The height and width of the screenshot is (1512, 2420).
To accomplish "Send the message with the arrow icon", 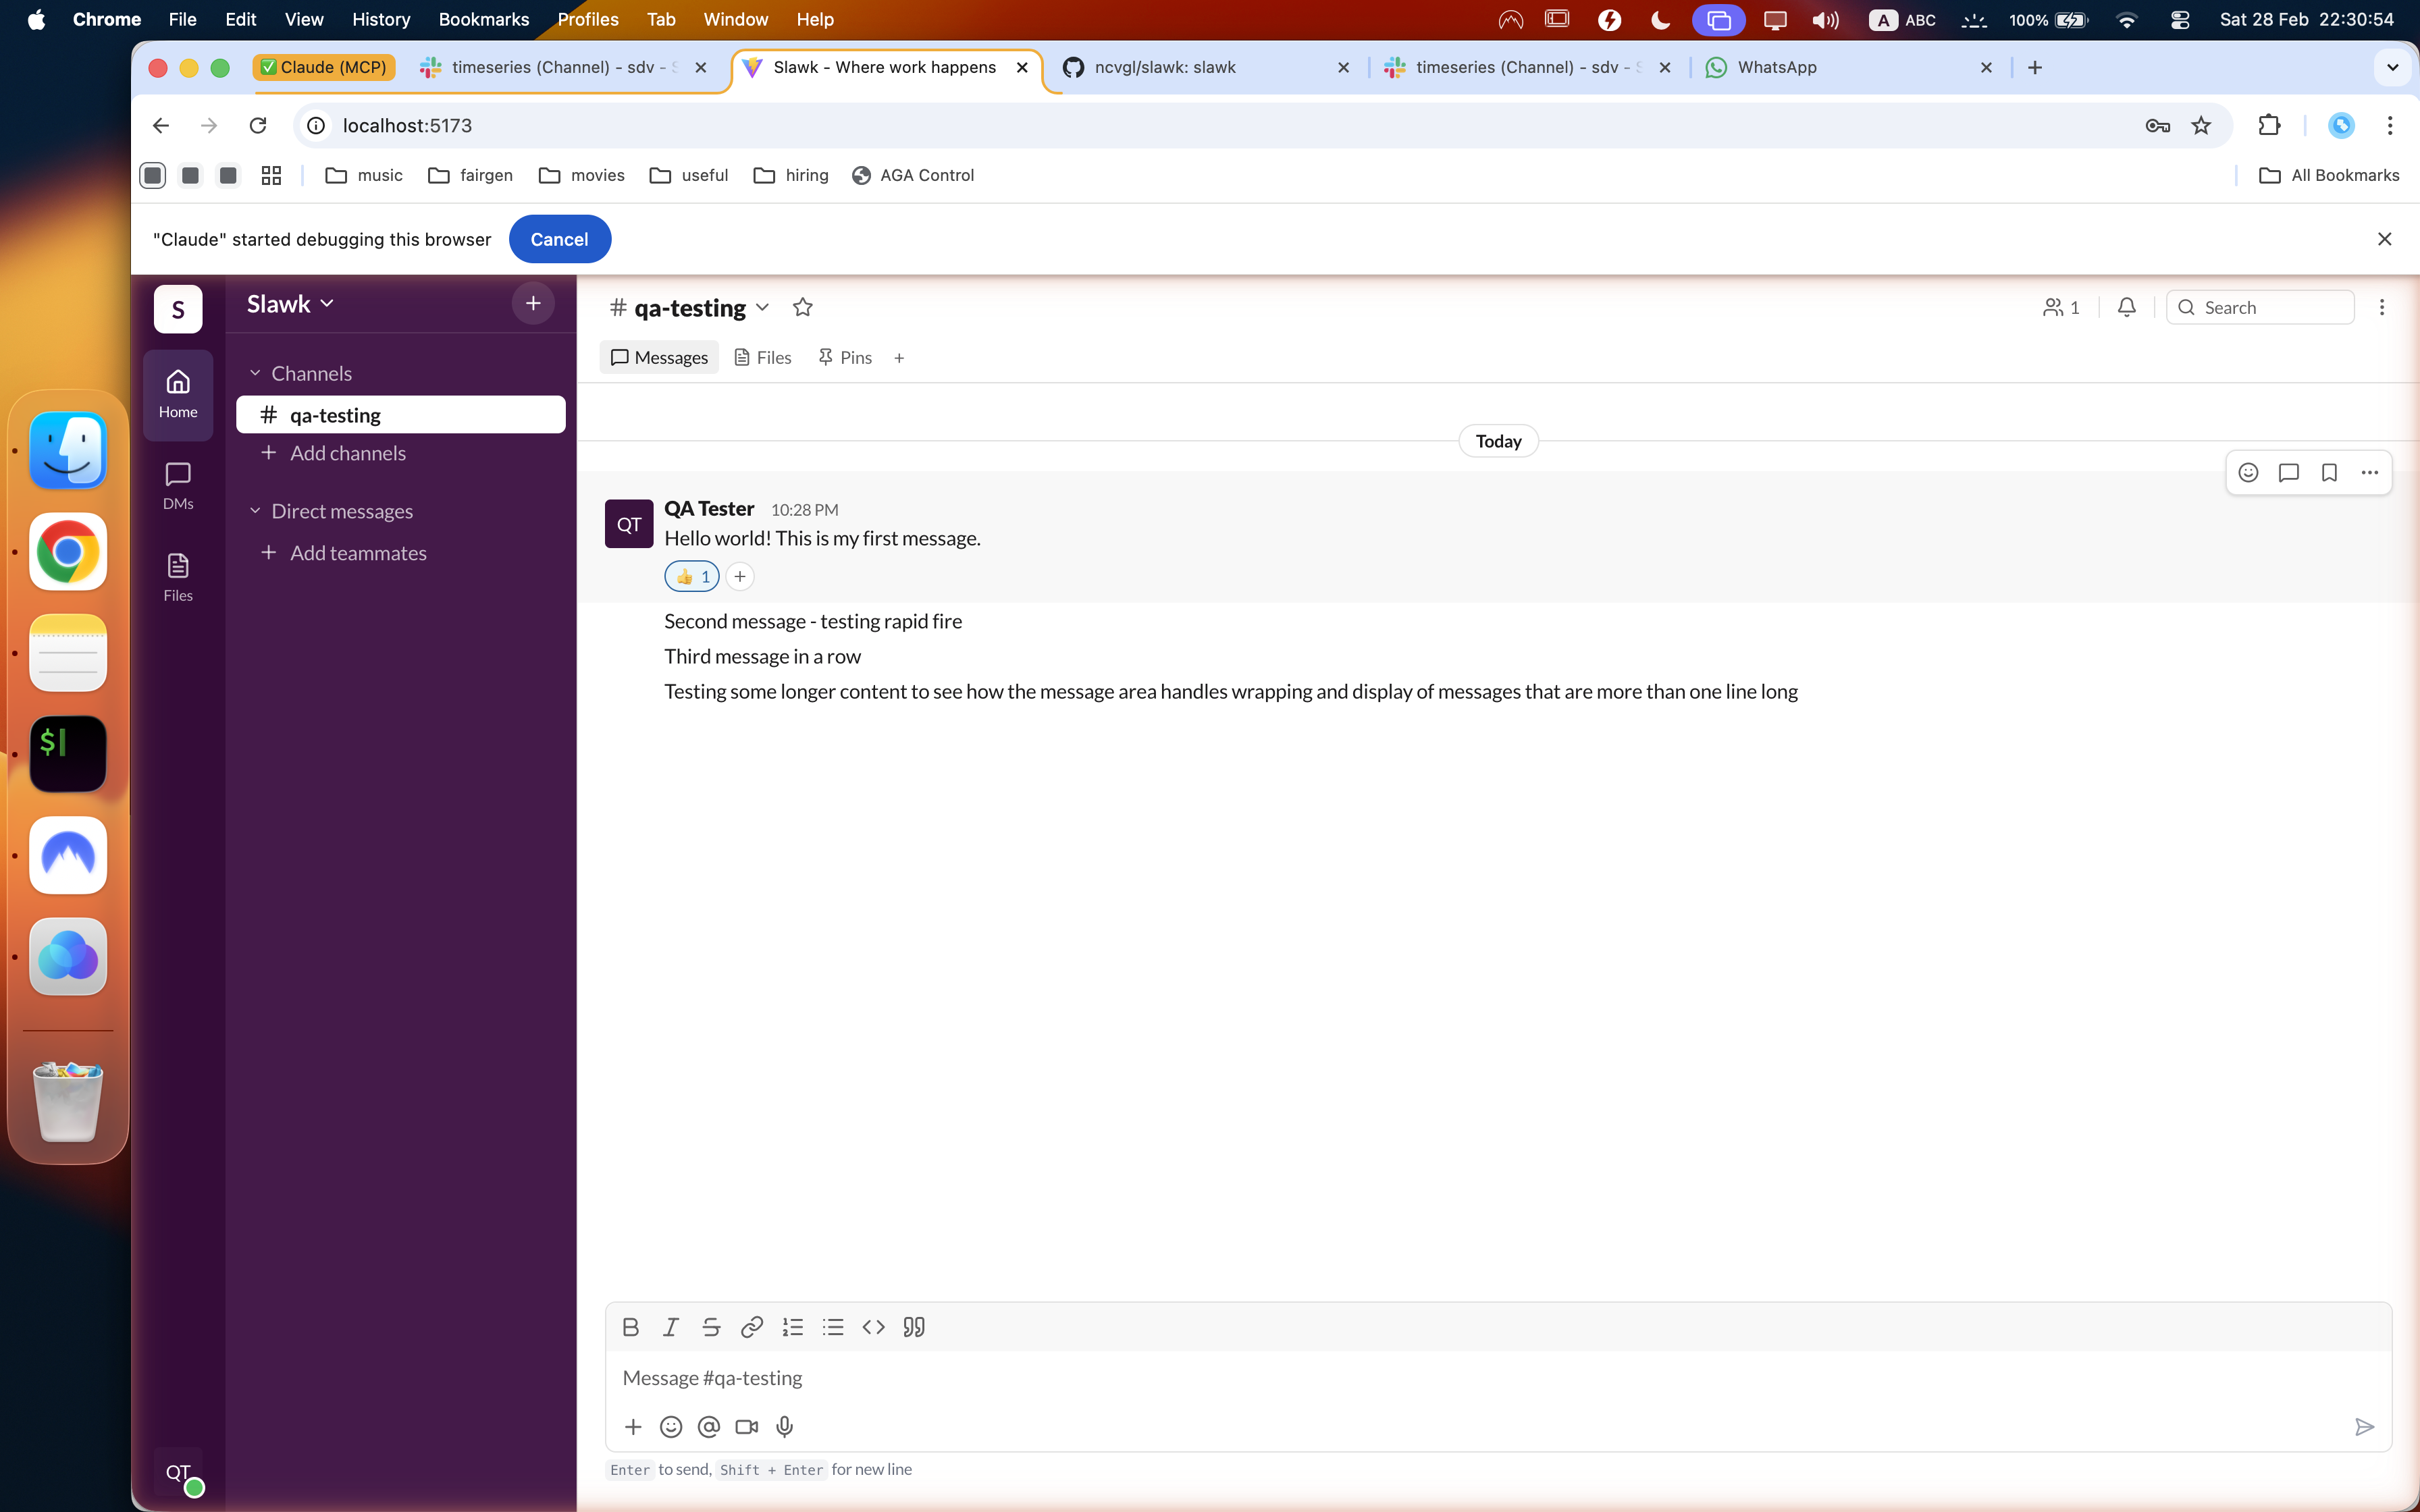I will tap(2364, 1426).
